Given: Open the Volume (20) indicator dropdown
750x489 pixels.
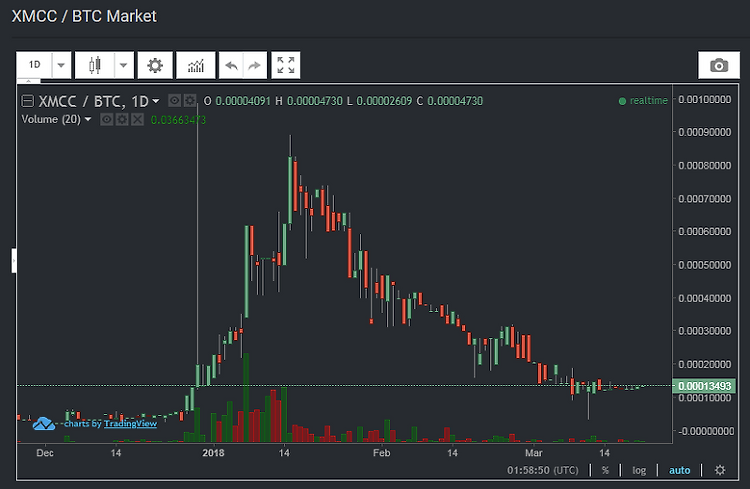Looking at the screenshot, I should 88,119.
